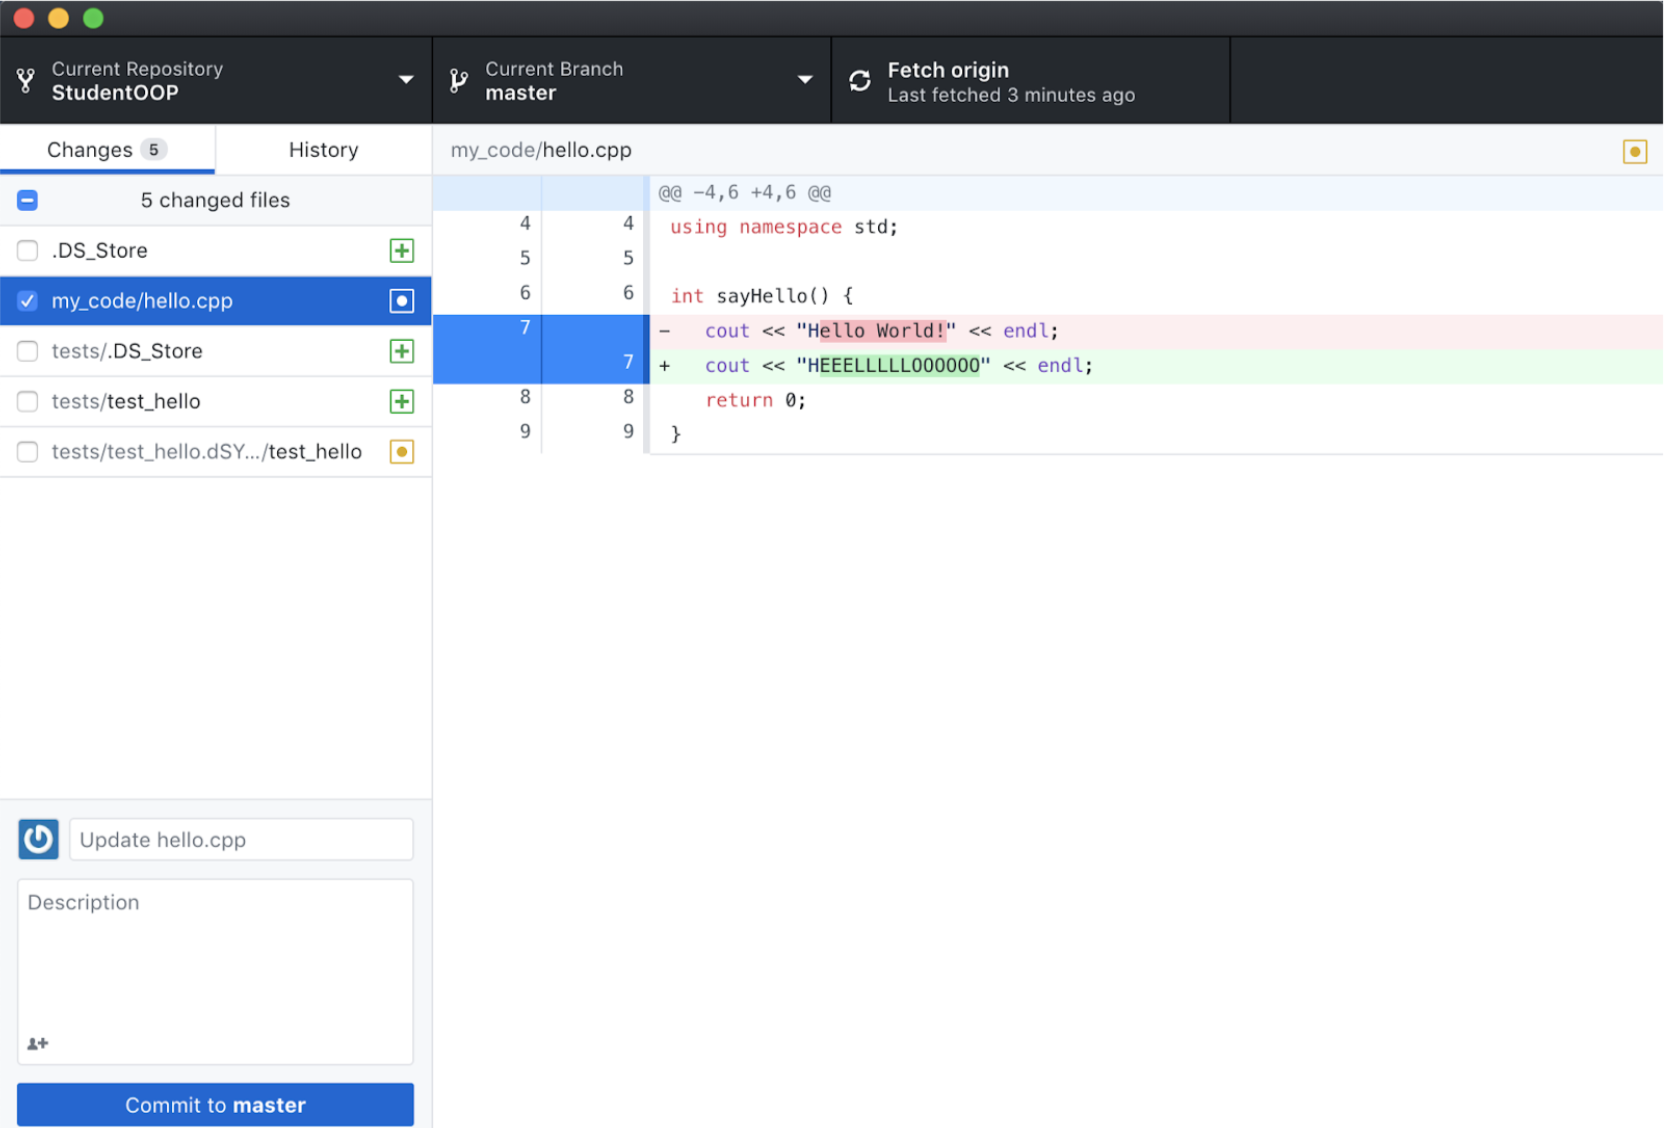The width and height of the screenshot is (1668, 1128).
Task: Click the Description text area
Action: (x=215, y=972)
